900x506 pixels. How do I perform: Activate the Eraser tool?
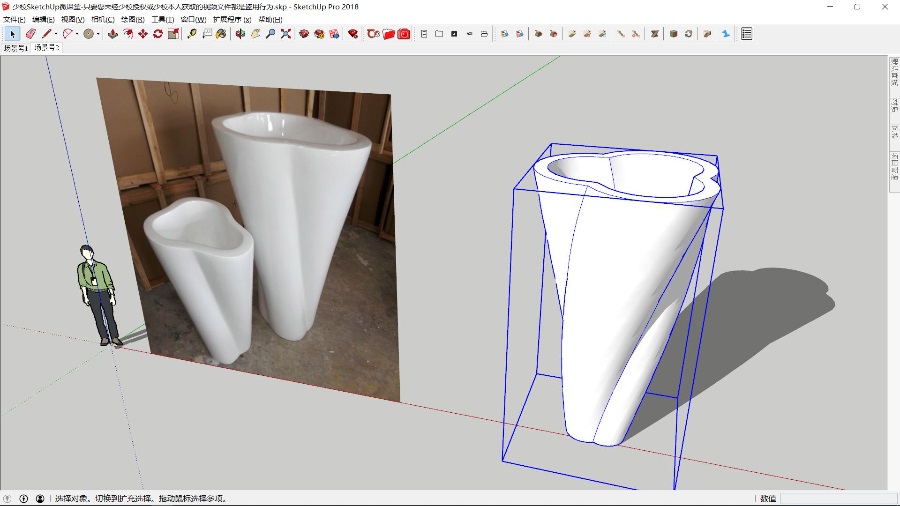tap(30, 34)
